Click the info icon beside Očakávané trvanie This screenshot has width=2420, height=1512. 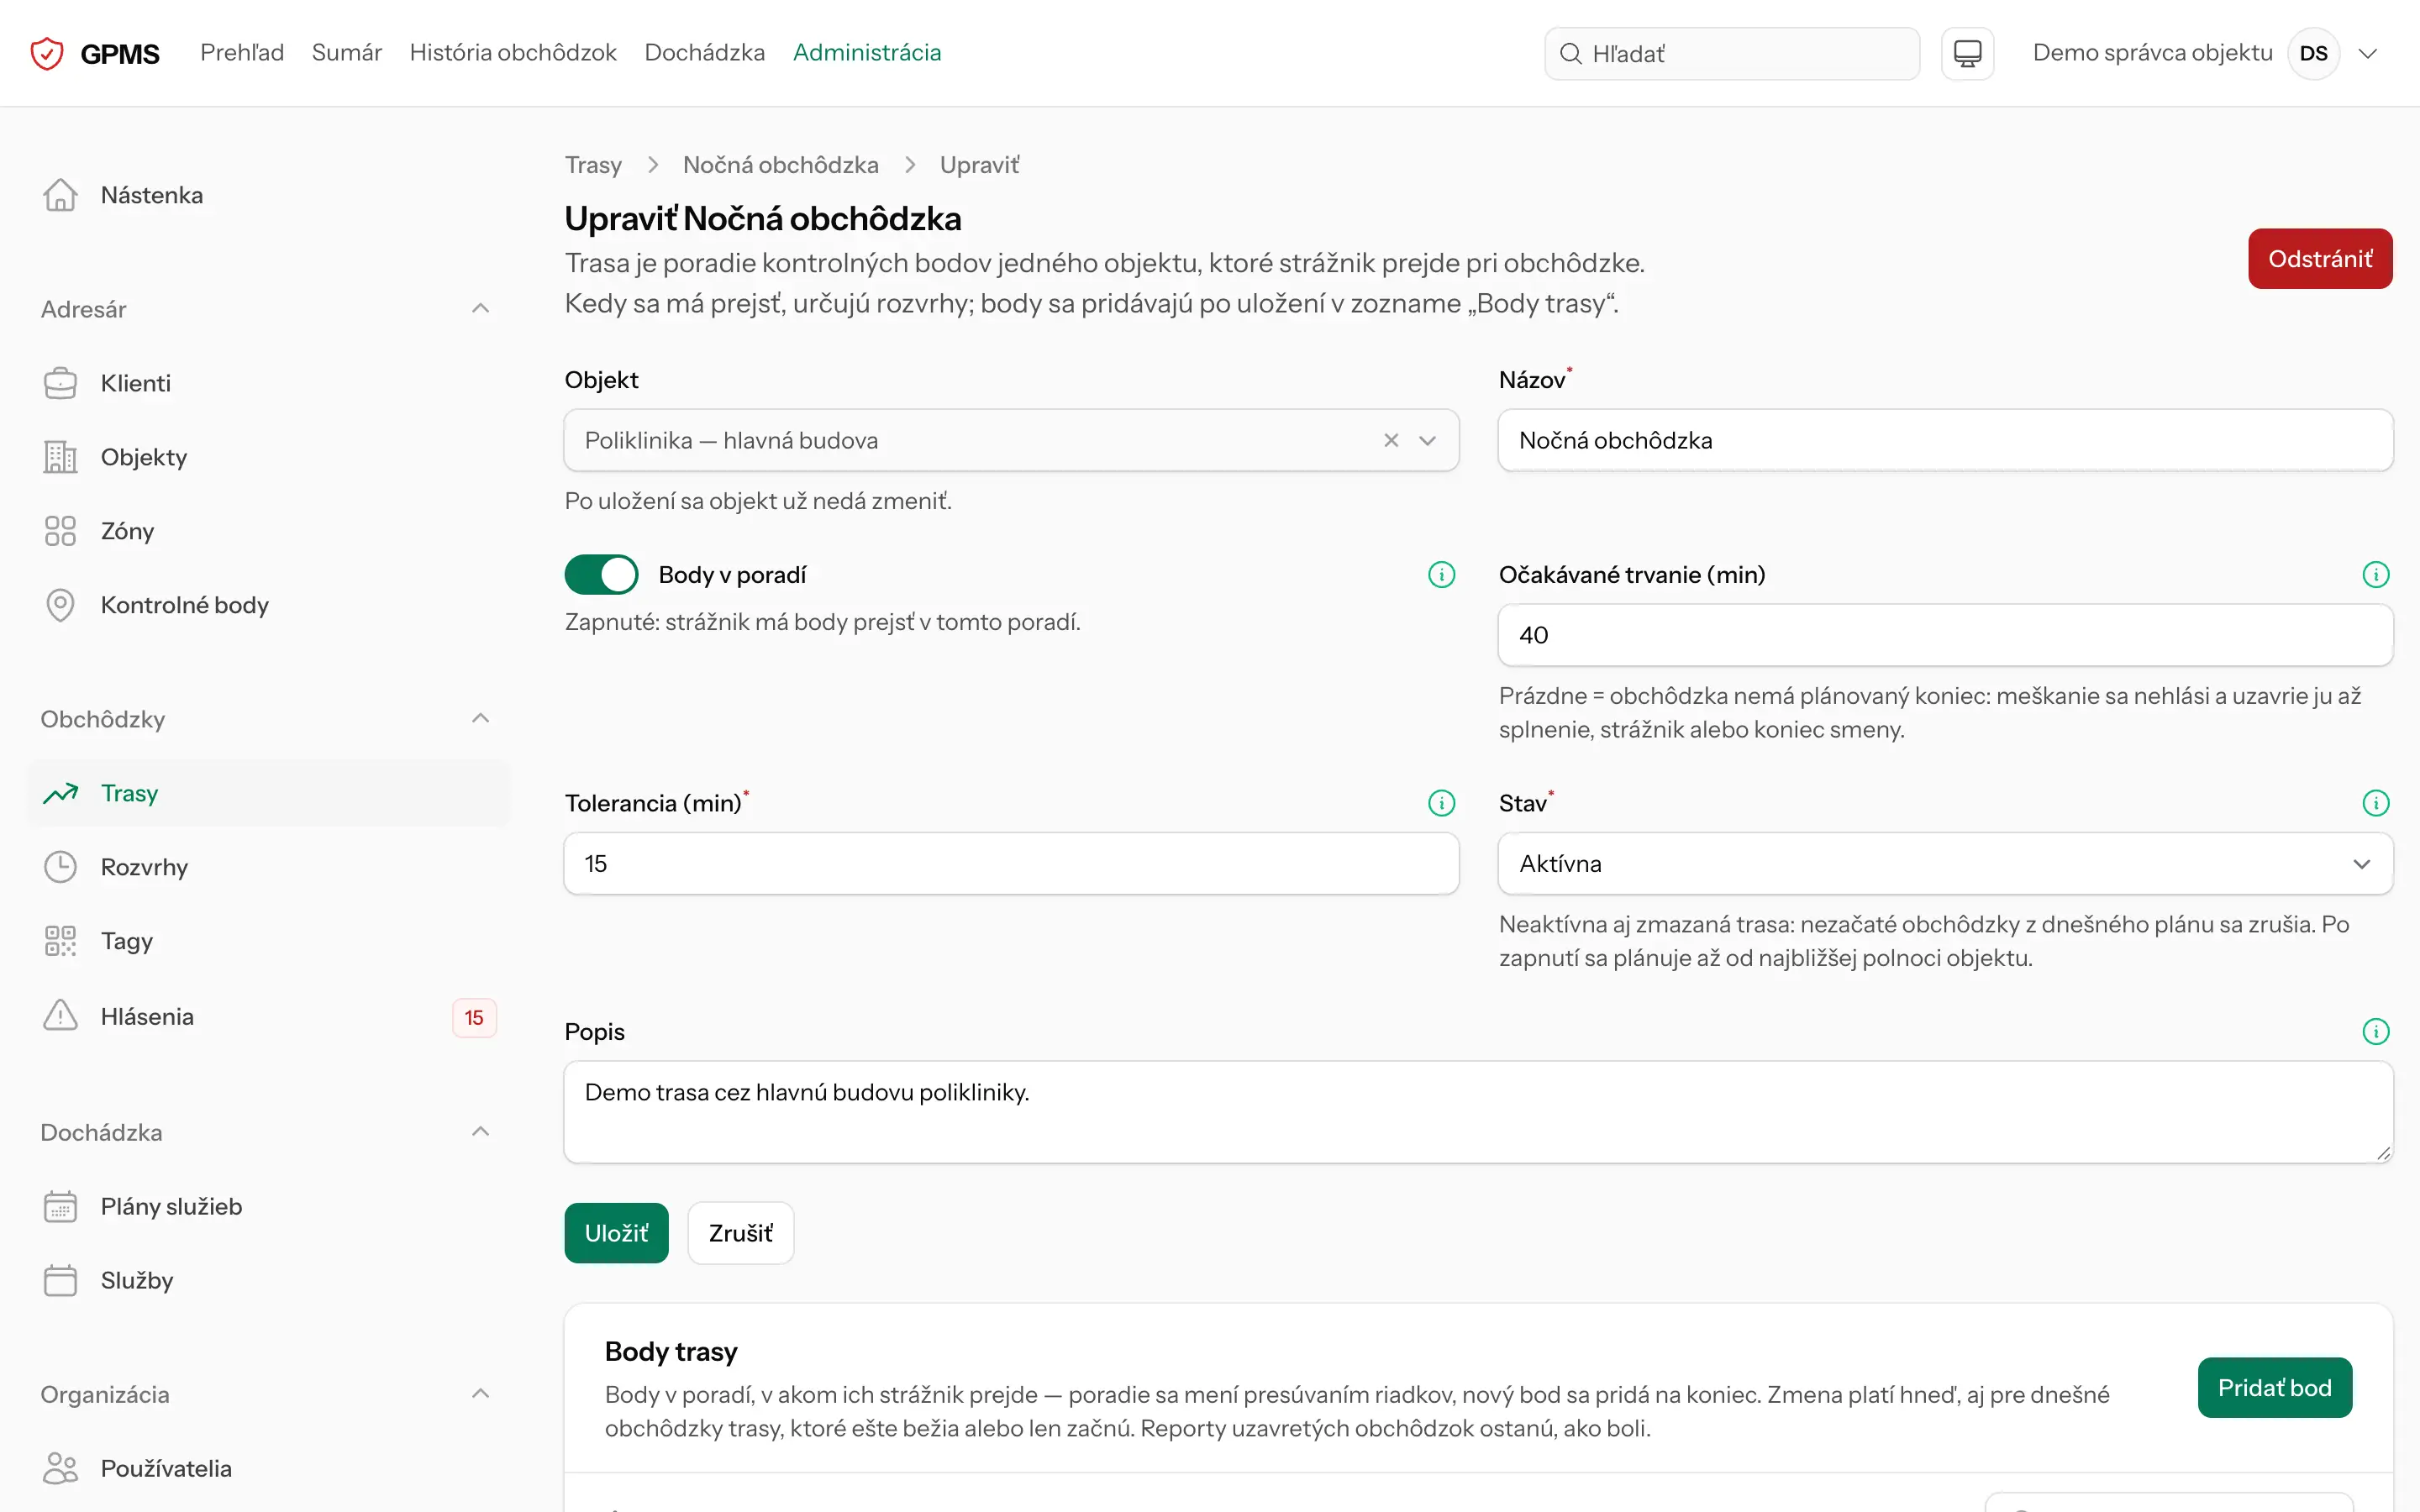(x=2375, y=574)
